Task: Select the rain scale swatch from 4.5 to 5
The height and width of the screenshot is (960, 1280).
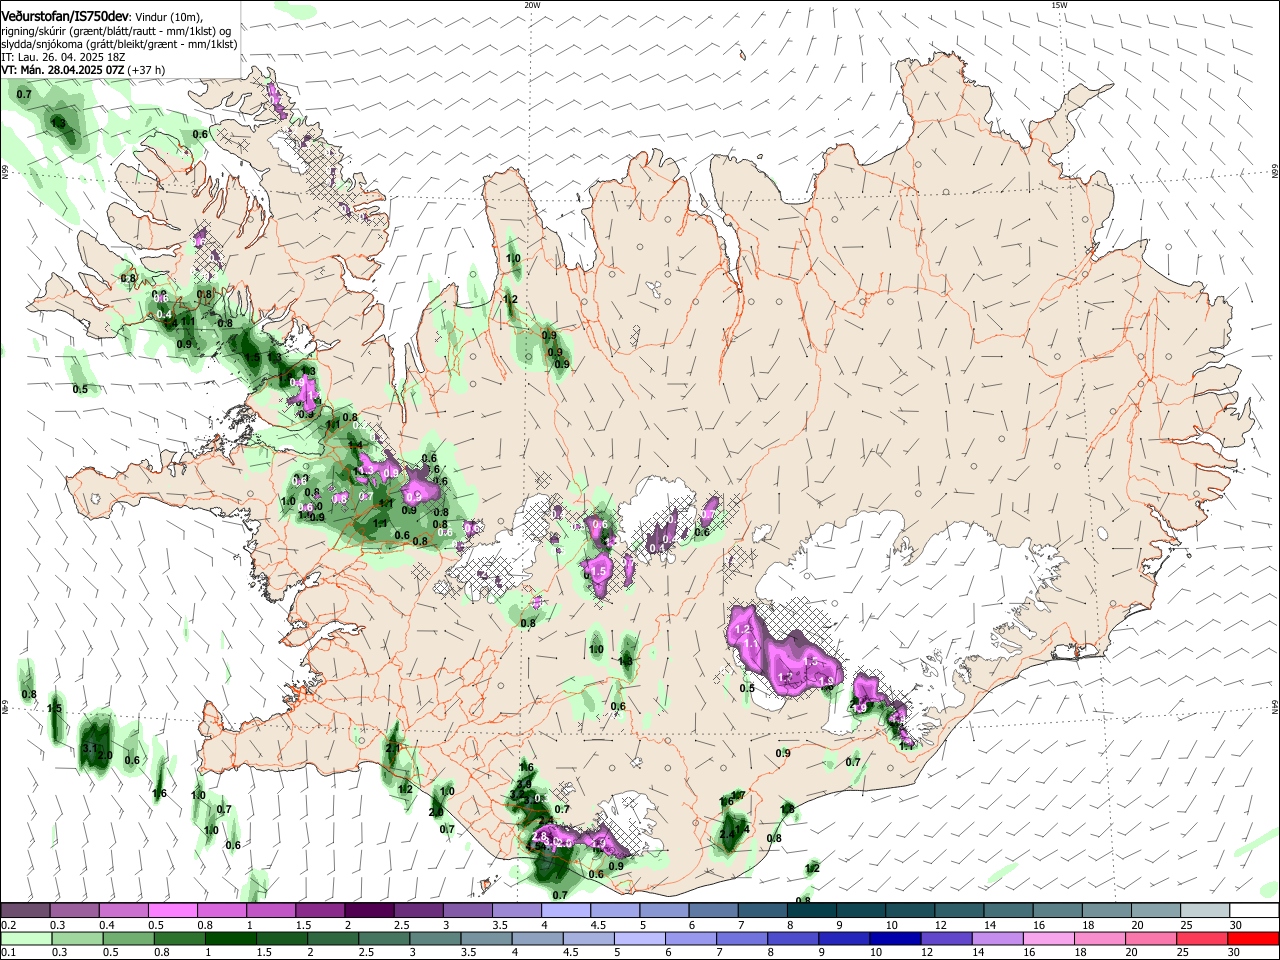Action: [588, 938]
